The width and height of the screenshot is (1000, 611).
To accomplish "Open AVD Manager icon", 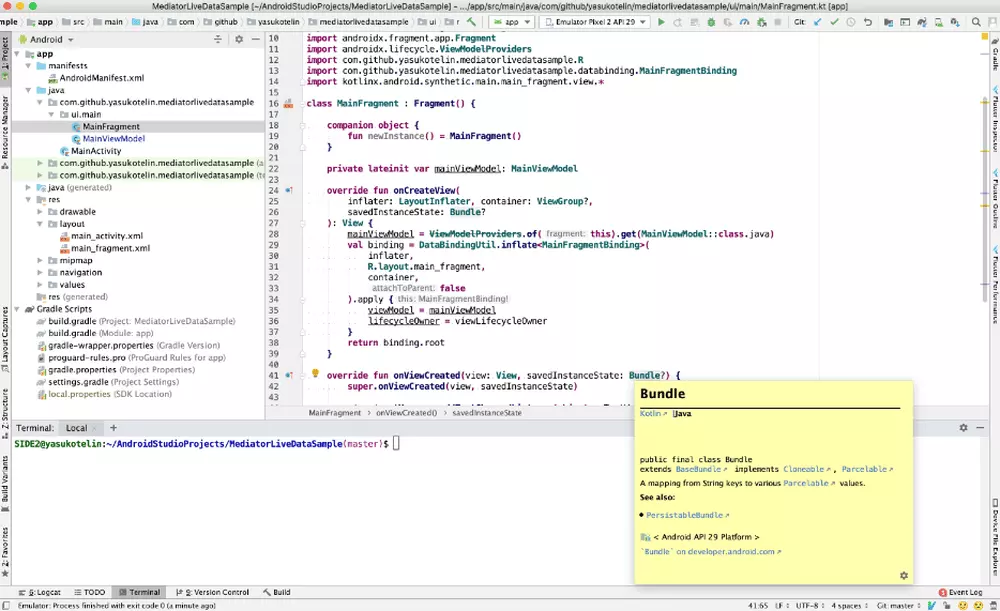I will [939, 22].
